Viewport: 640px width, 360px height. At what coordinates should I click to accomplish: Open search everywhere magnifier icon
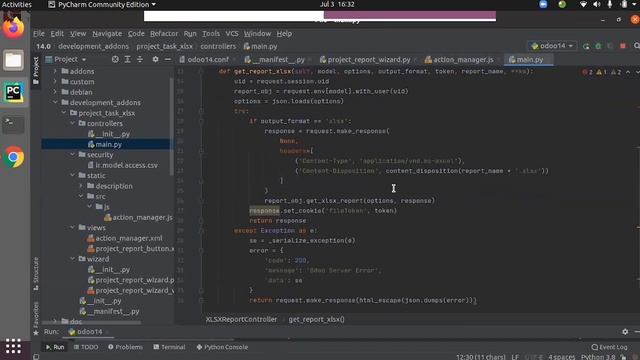(x=636, y=46)
